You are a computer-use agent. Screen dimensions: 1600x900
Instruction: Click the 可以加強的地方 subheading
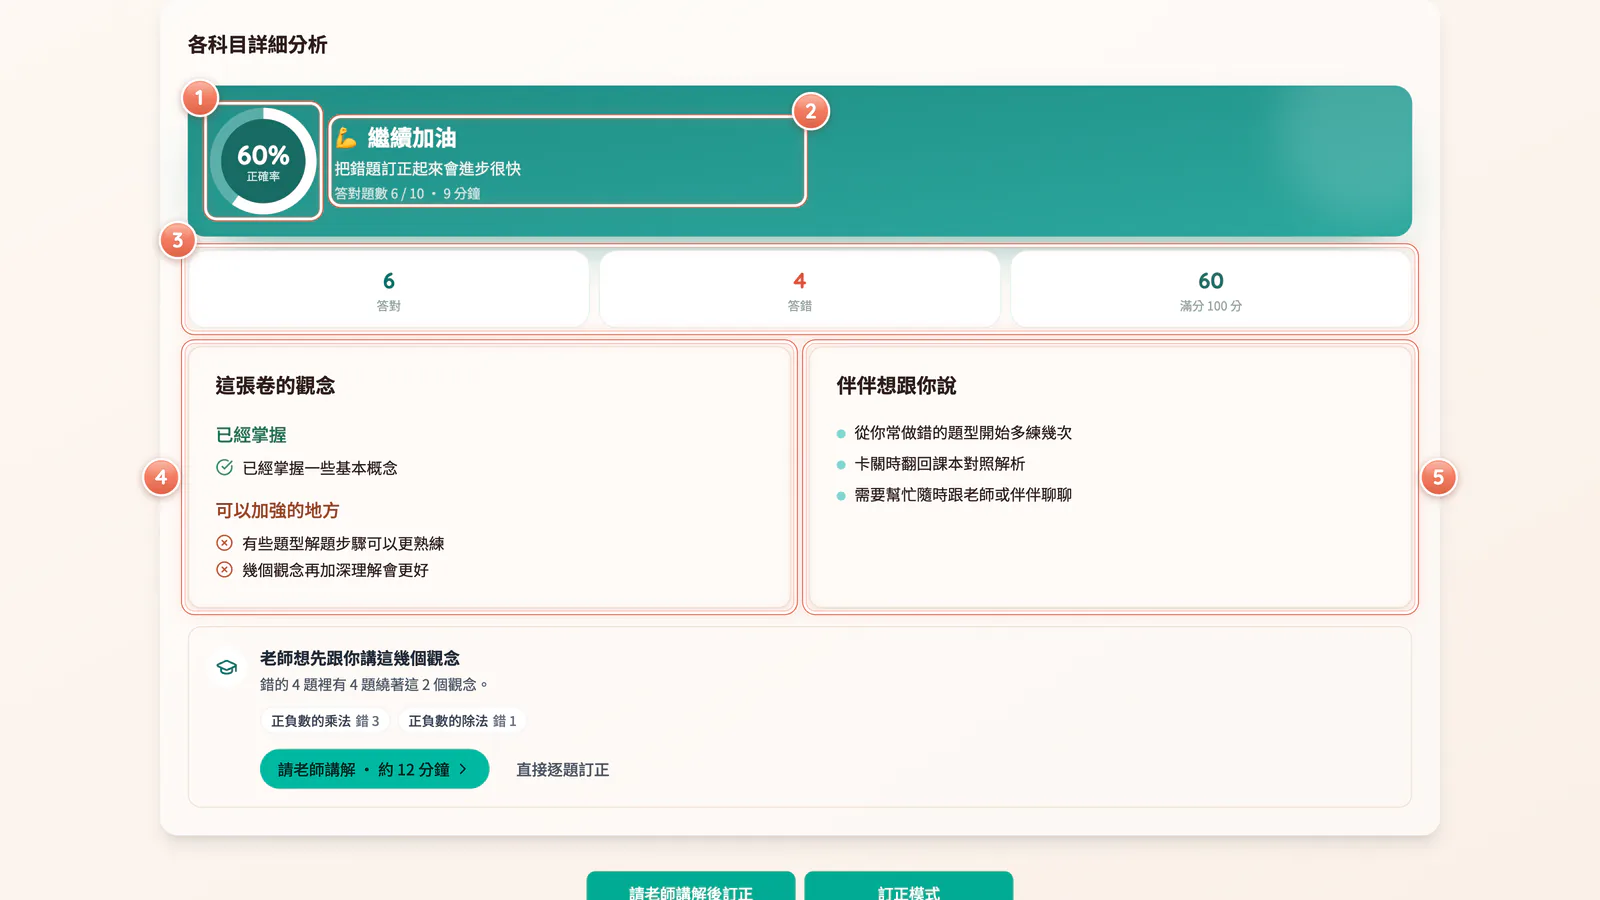(x=277, y=511)
